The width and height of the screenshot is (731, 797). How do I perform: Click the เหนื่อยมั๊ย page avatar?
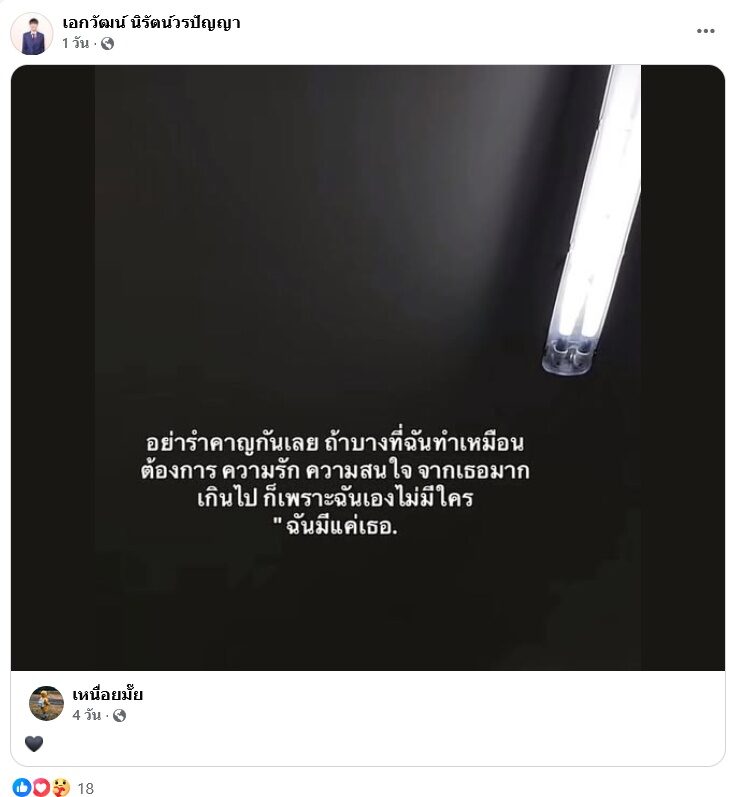pyautogui.click(x=46, y=703)
